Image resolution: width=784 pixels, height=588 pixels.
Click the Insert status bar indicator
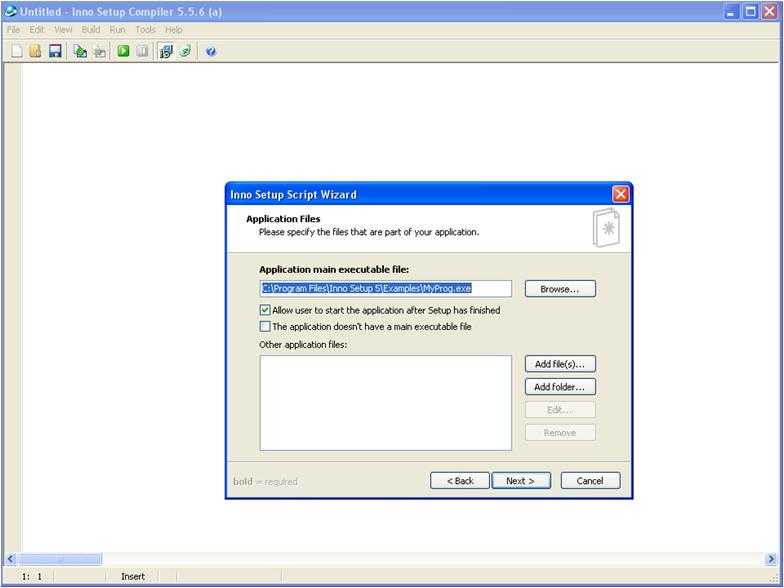pyautogui.click(x=133, y=576)
